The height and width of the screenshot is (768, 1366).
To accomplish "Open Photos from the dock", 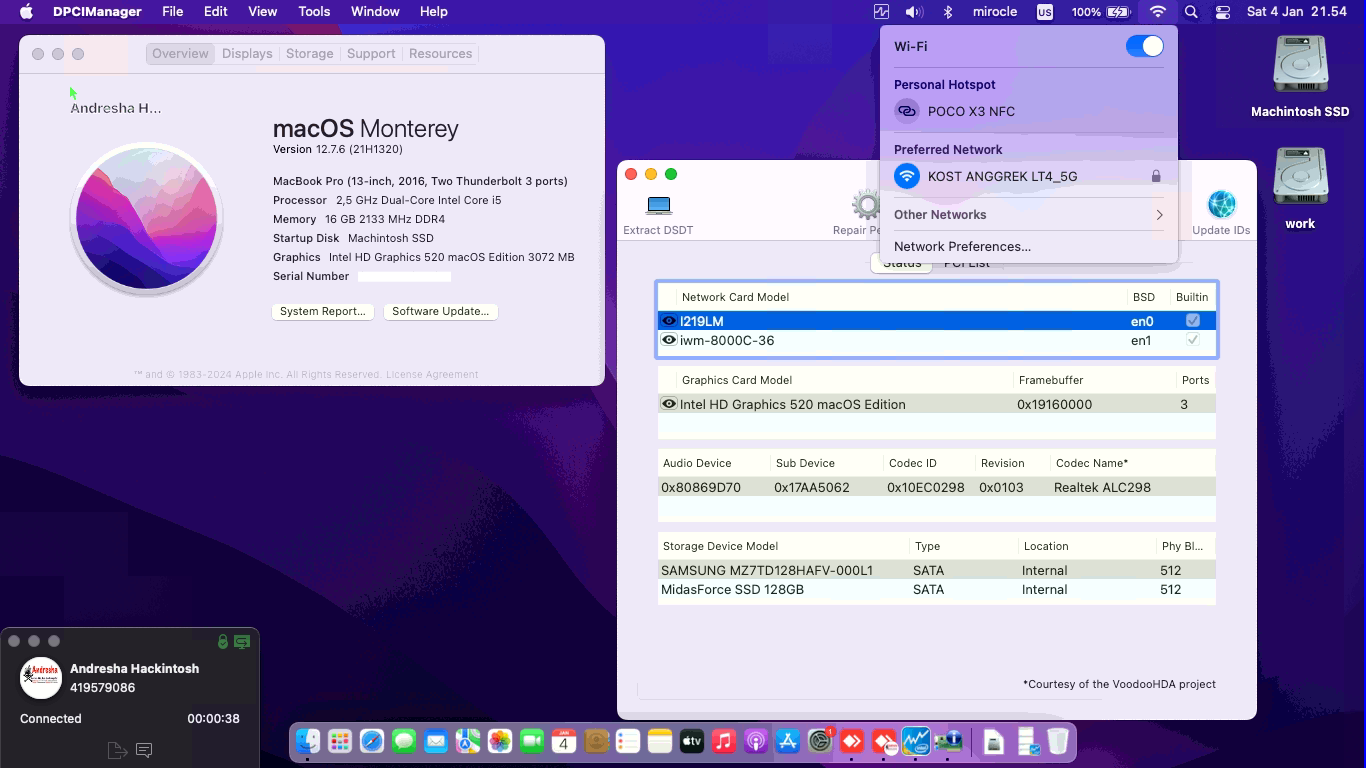I will click(x=500, y=741).
